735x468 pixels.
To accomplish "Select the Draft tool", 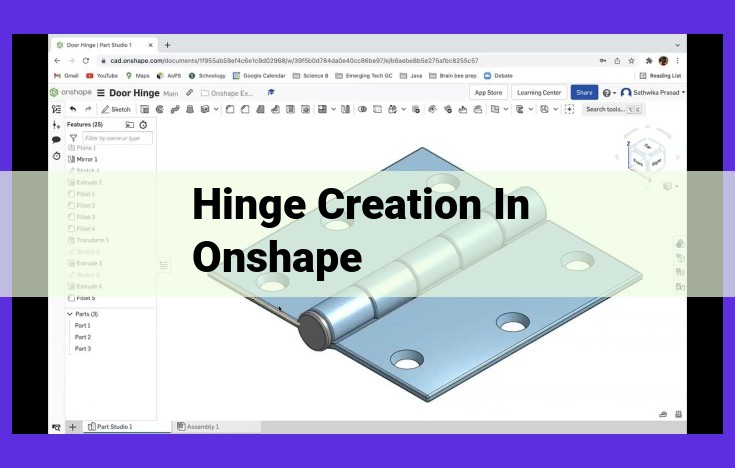I will pos(260,109).
